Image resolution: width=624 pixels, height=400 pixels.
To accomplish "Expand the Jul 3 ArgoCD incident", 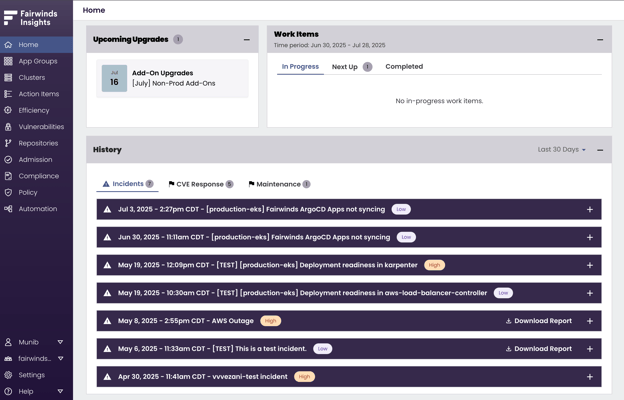I will (x=590, y=209).
